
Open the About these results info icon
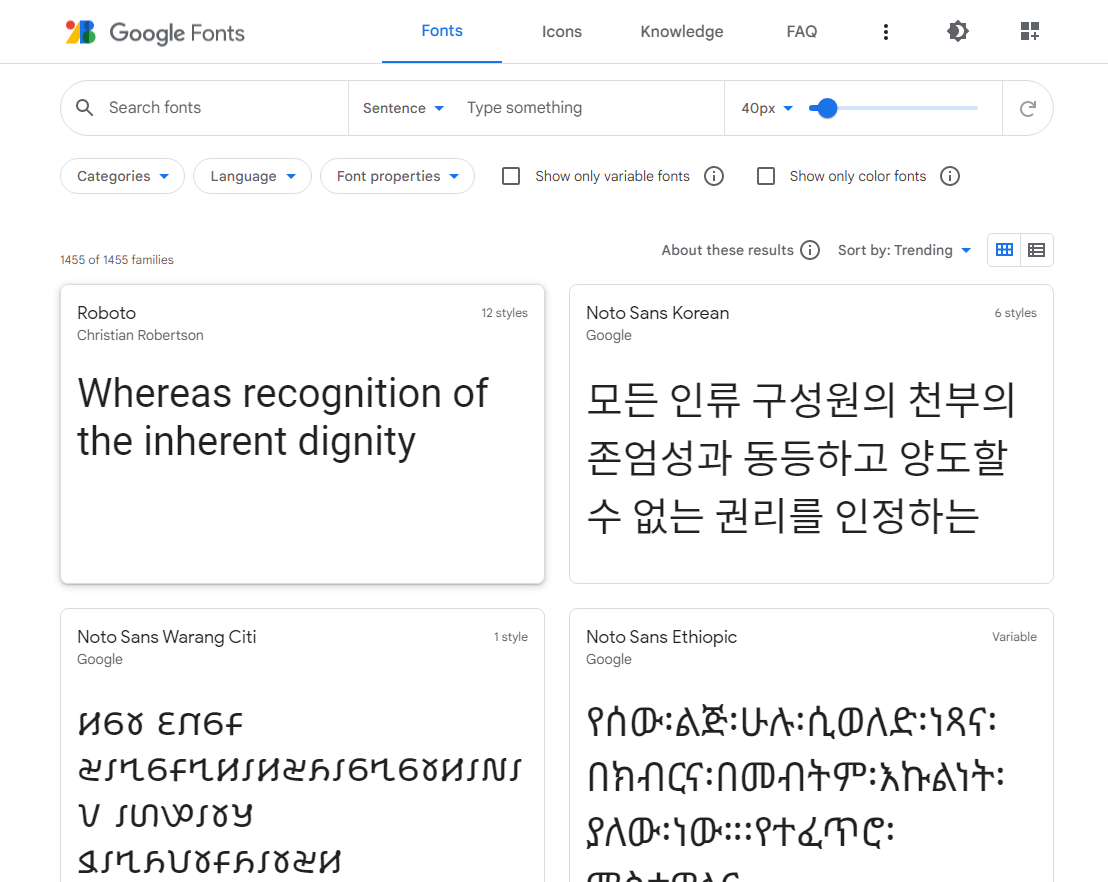click(810, 250)
